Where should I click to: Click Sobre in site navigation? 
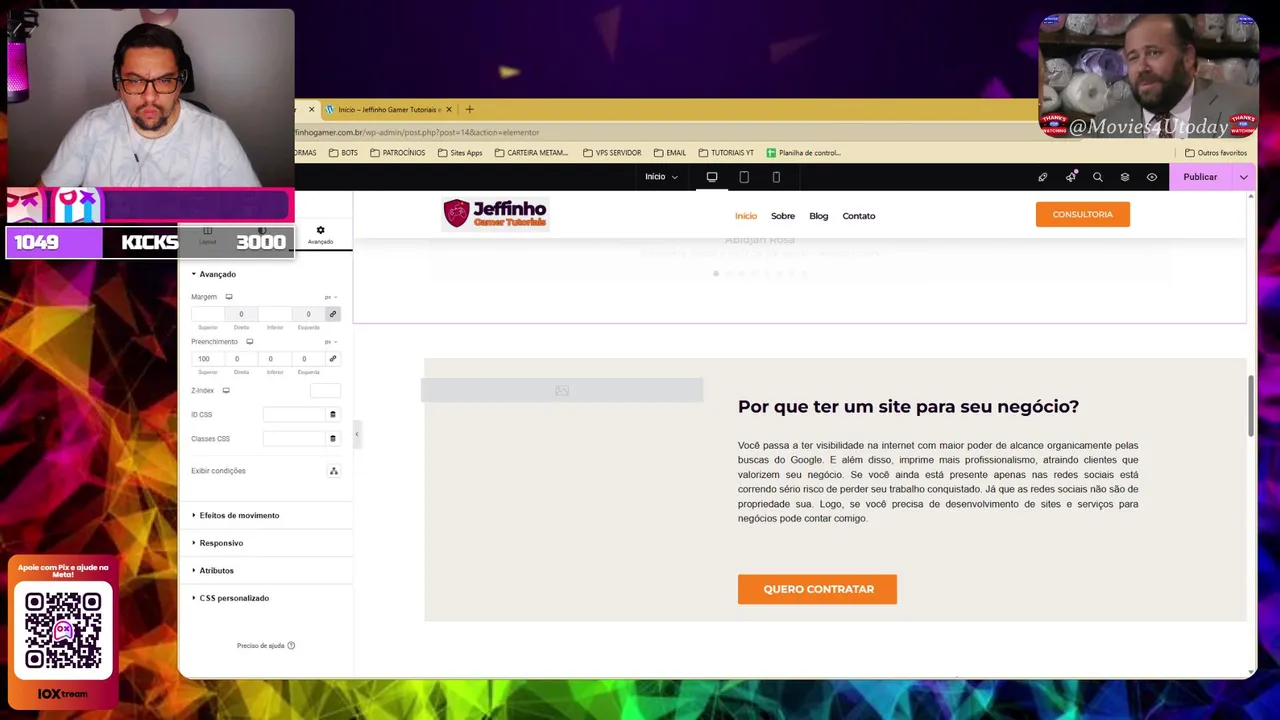point(783,216)
